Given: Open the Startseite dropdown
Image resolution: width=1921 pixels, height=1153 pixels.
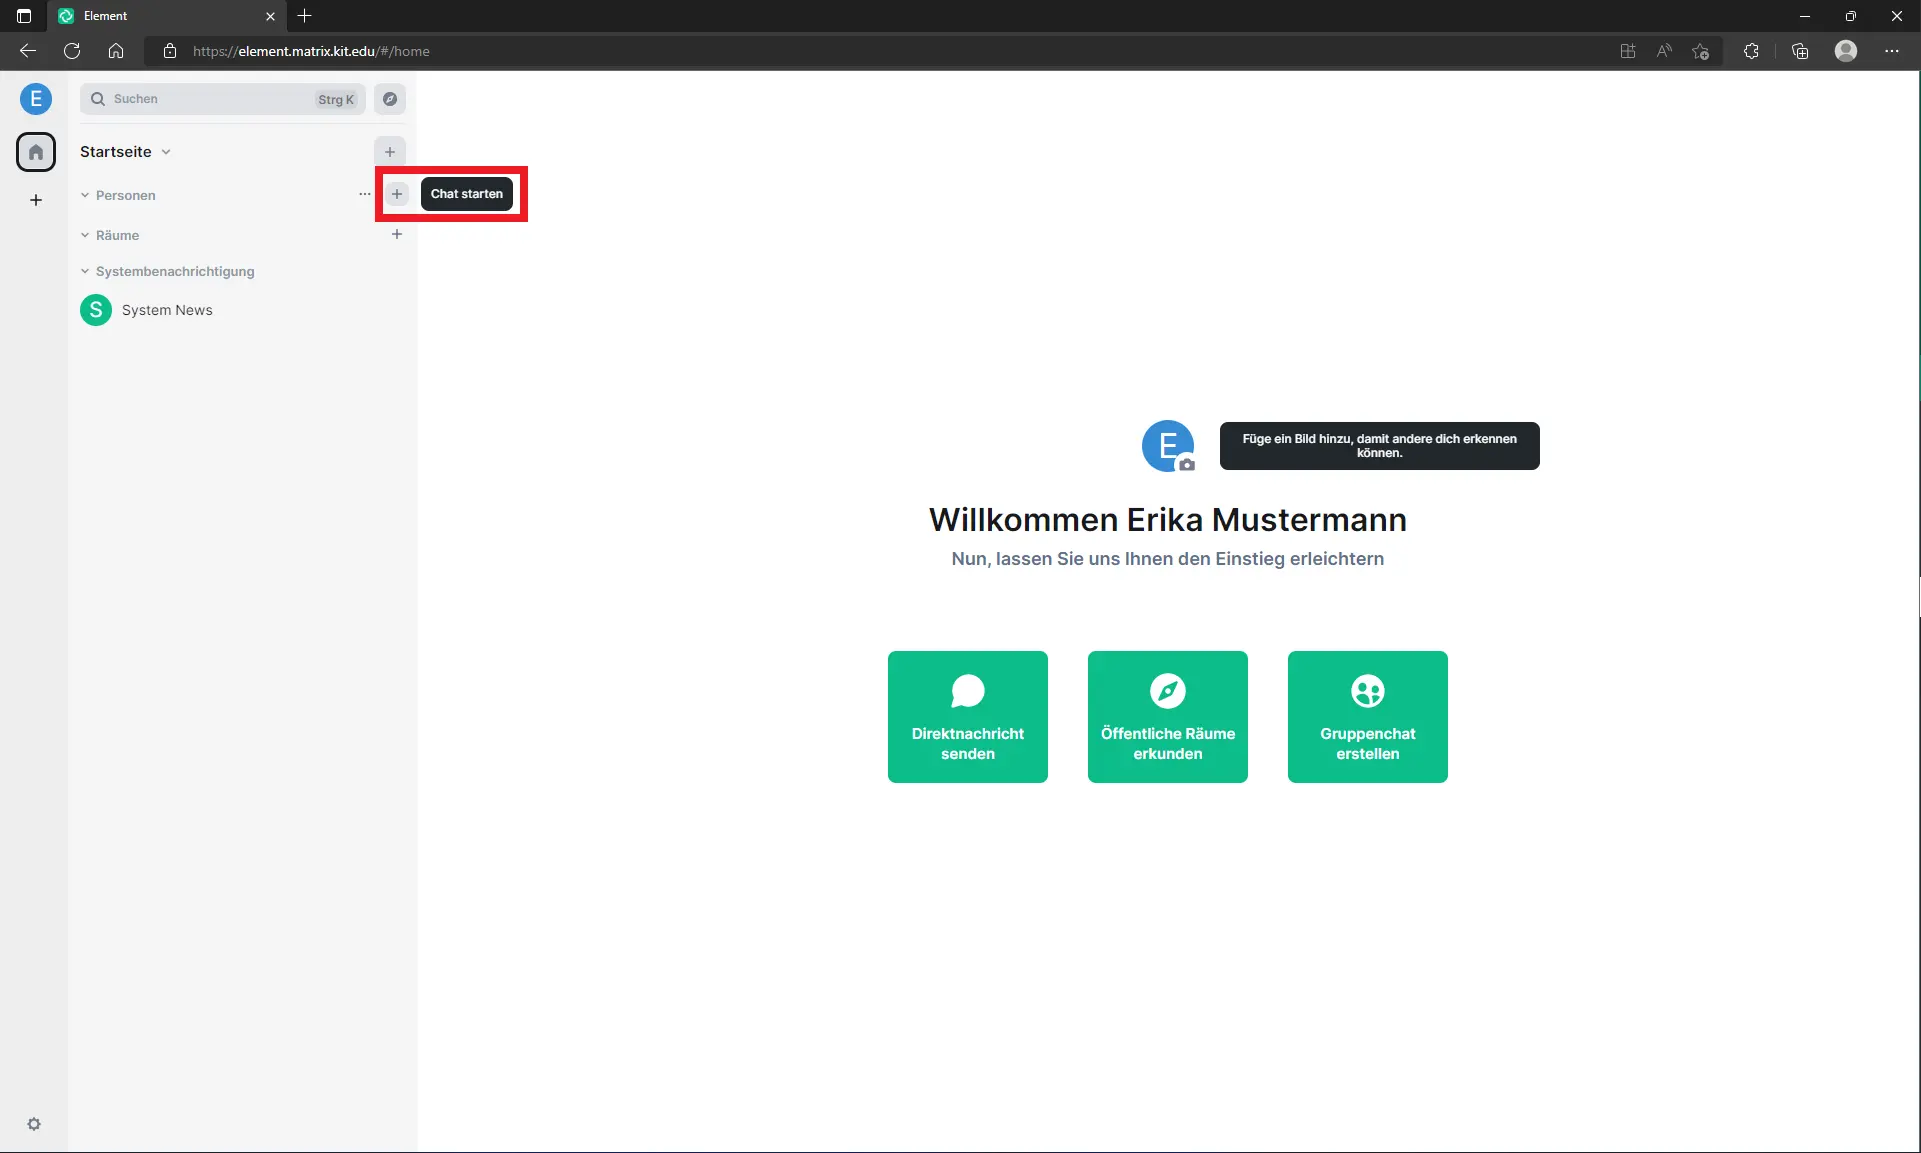Looking at the screenshot, I should pyautogui.click(x=165, y=152).
